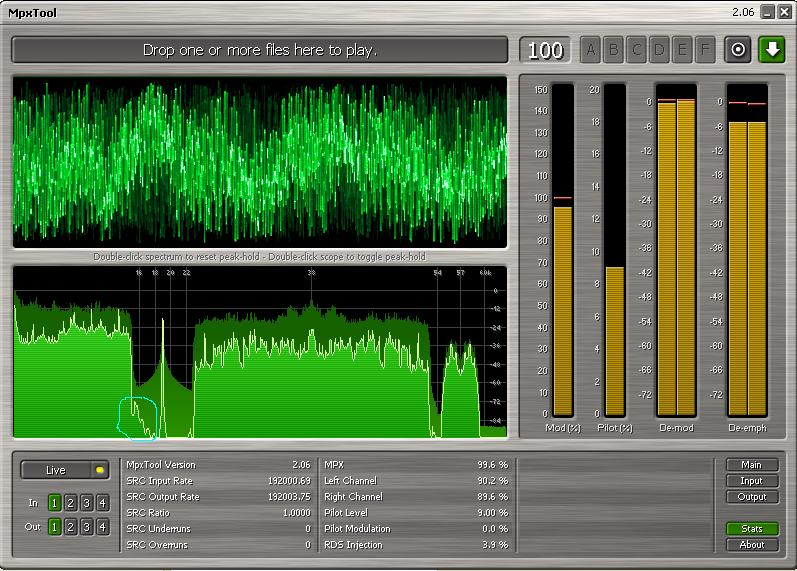Click the SRC Ratio stats row
Viewport: 797px width, 571px height.
pos(218,513)
